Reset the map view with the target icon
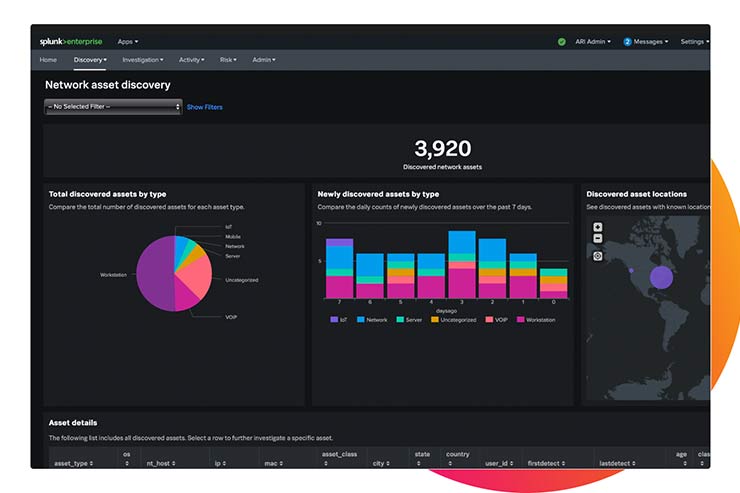 (x=597, y=256)
